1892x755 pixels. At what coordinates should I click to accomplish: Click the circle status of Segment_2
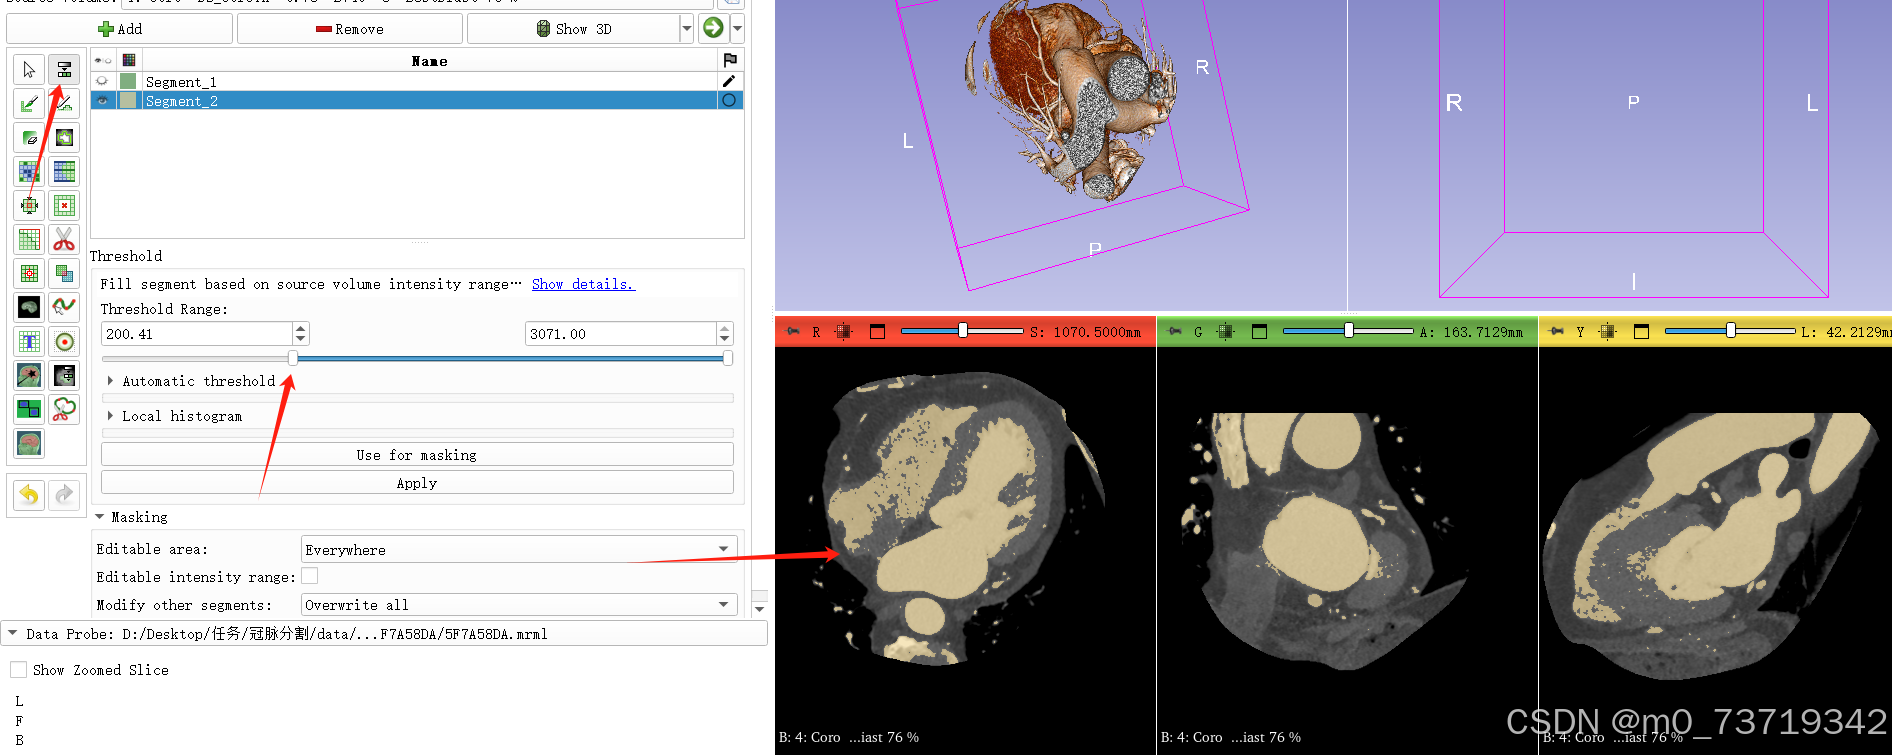[729, 100]
